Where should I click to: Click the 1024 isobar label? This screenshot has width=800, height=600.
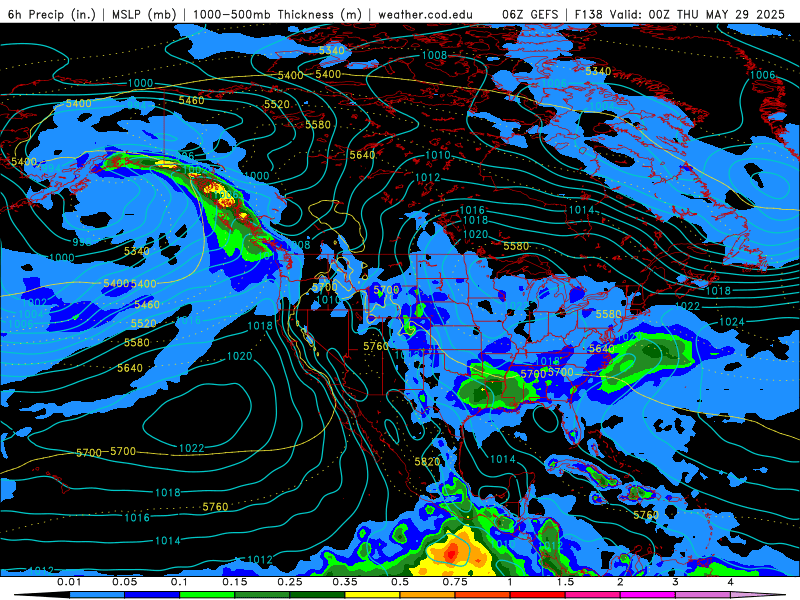(x=732, y=322)
